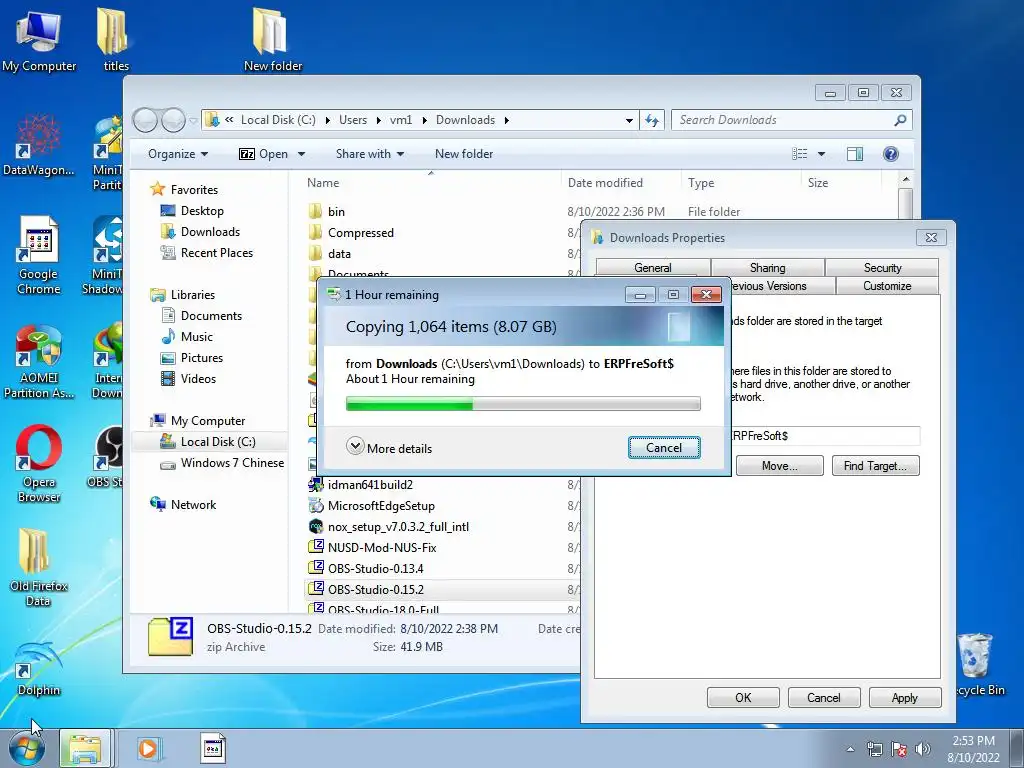Click the Move... button

click(x=779, y=466)
